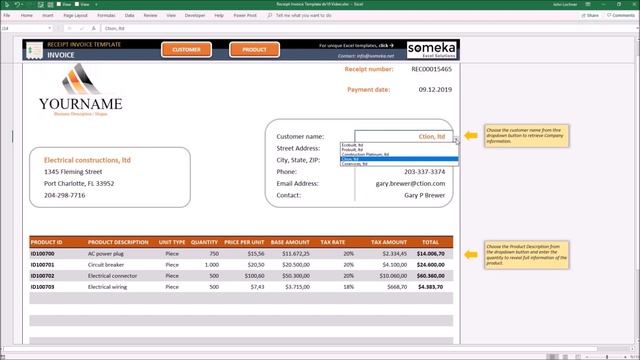The height and width of the screenshot is (360, 640).
Task: Click the YOURNAME company logo image
Action: click(81, 90)
